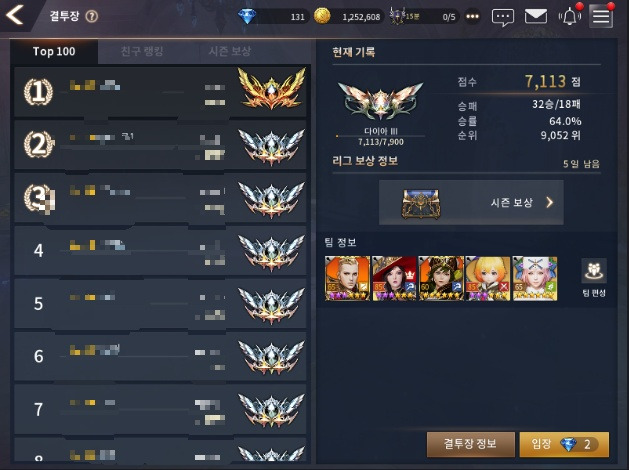Switch to the 친구 랭킹 tab

[x=142, y=51]
